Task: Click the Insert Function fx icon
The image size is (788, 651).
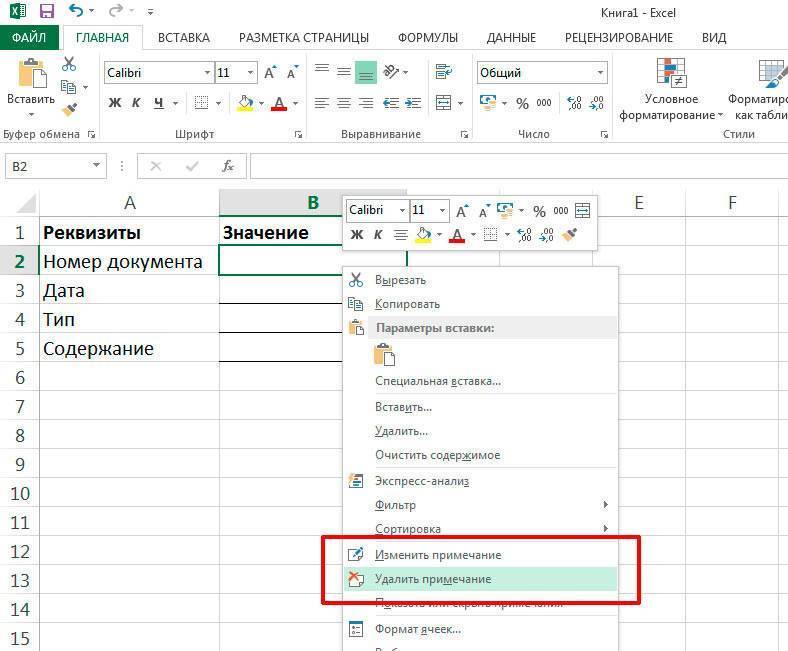Action: coord(228,166)
